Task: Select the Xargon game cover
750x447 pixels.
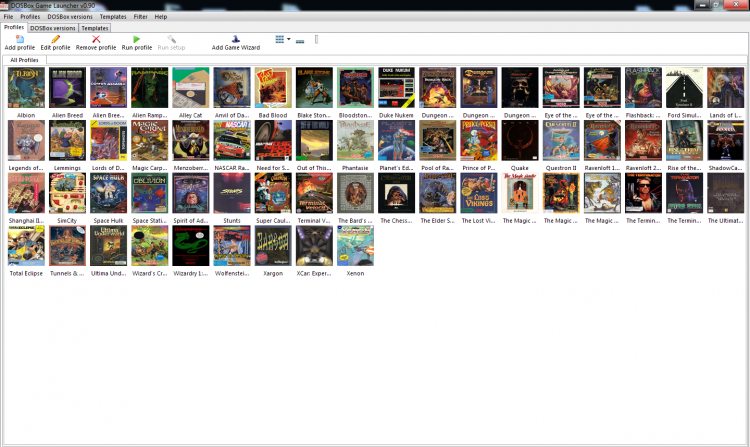Action: point(273,246)
